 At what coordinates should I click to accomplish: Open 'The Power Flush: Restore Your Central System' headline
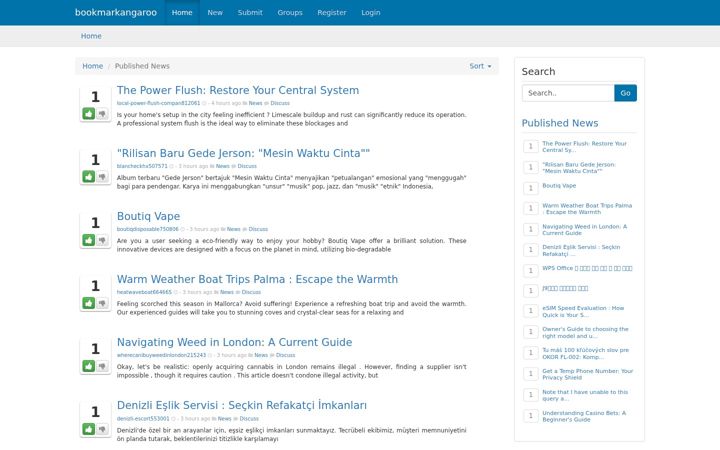pyautogui.click(x=238, y=90)
